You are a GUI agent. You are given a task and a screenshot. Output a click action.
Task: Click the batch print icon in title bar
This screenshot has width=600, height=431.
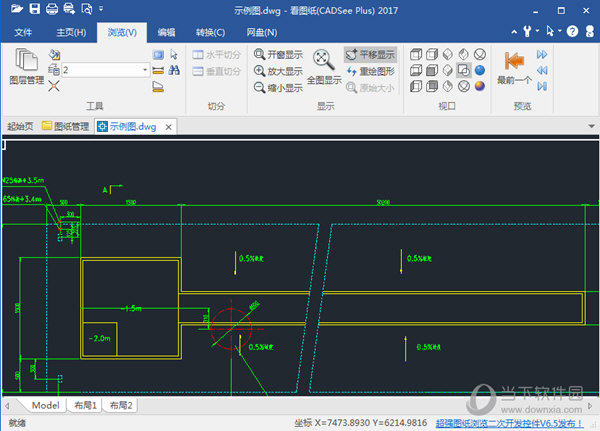click(69, 8)
